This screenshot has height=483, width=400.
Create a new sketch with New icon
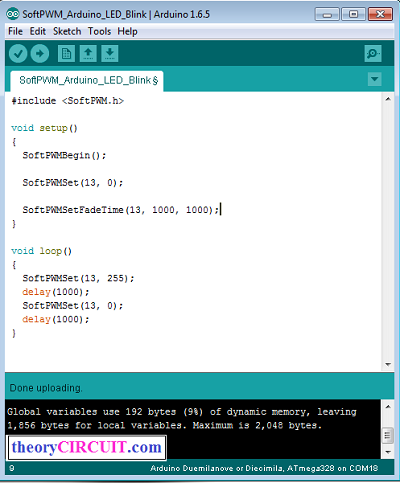tap(66, 53)
